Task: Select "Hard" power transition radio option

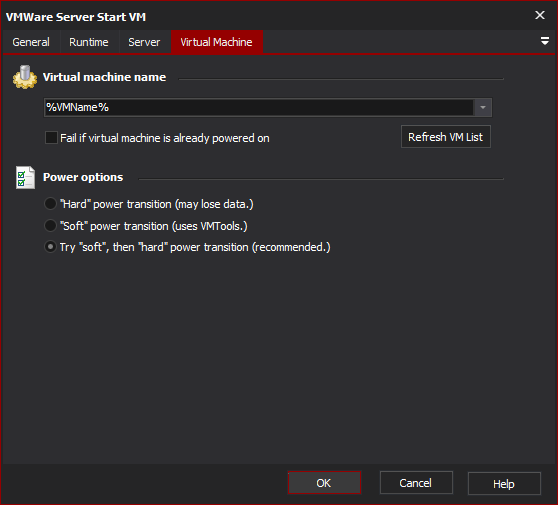Action: [x=50, y=204]
